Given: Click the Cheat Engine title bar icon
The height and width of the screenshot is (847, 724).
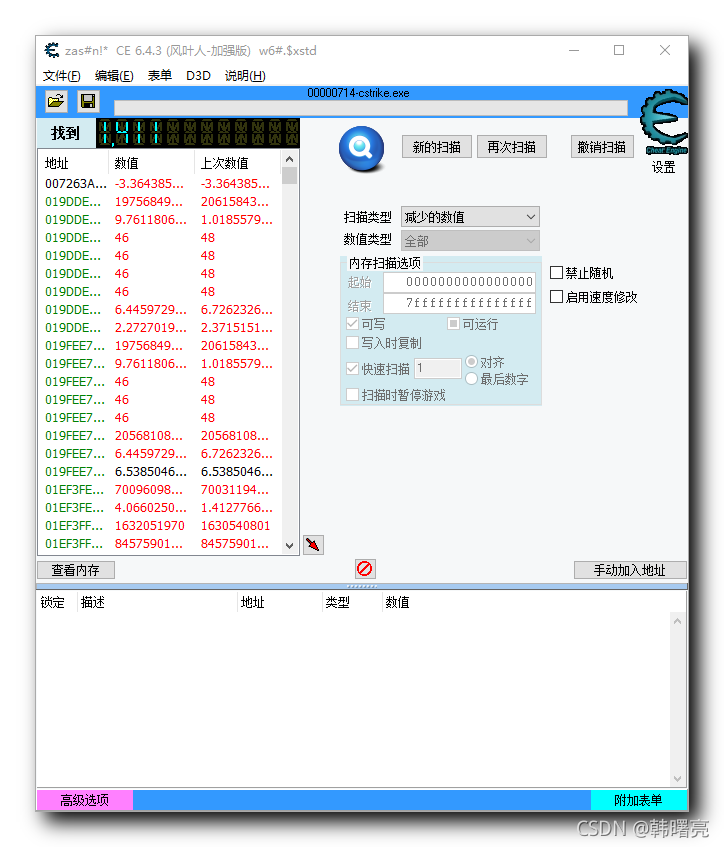Looking at the screenshot, I should [51, 50].
